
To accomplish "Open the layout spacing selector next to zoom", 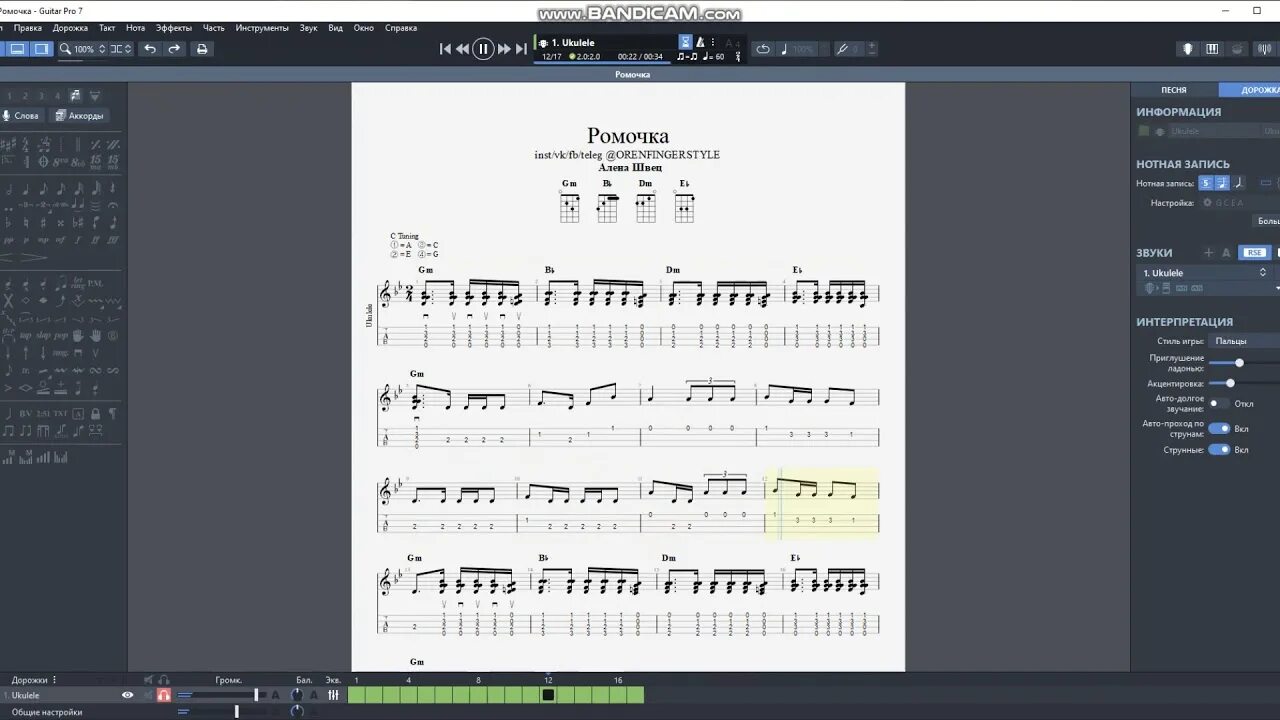I will [x=121, y=49].
